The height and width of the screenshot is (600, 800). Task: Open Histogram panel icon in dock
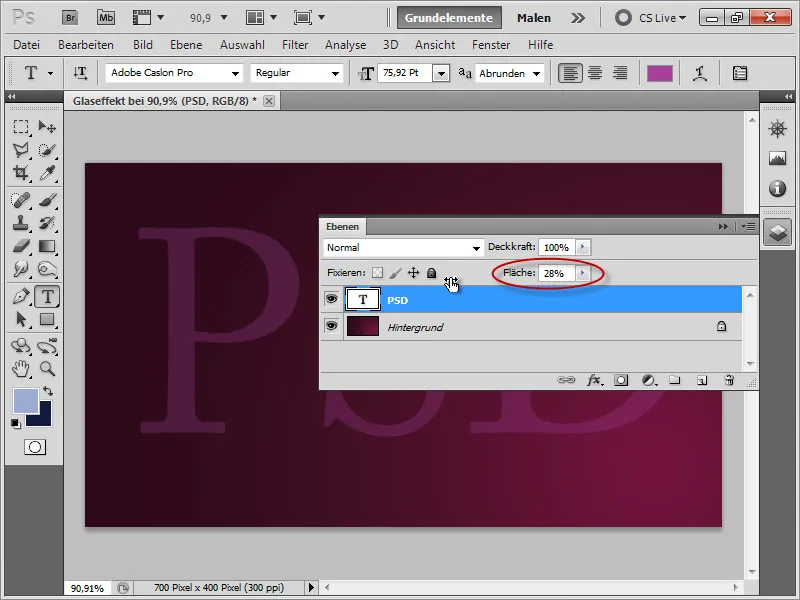point(778,159)
